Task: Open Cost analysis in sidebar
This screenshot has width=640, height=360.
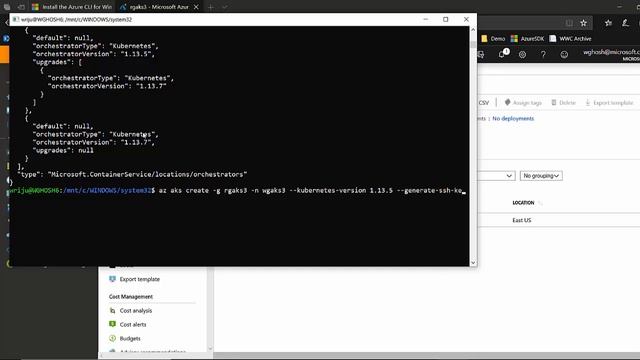Action: (136, 311)
